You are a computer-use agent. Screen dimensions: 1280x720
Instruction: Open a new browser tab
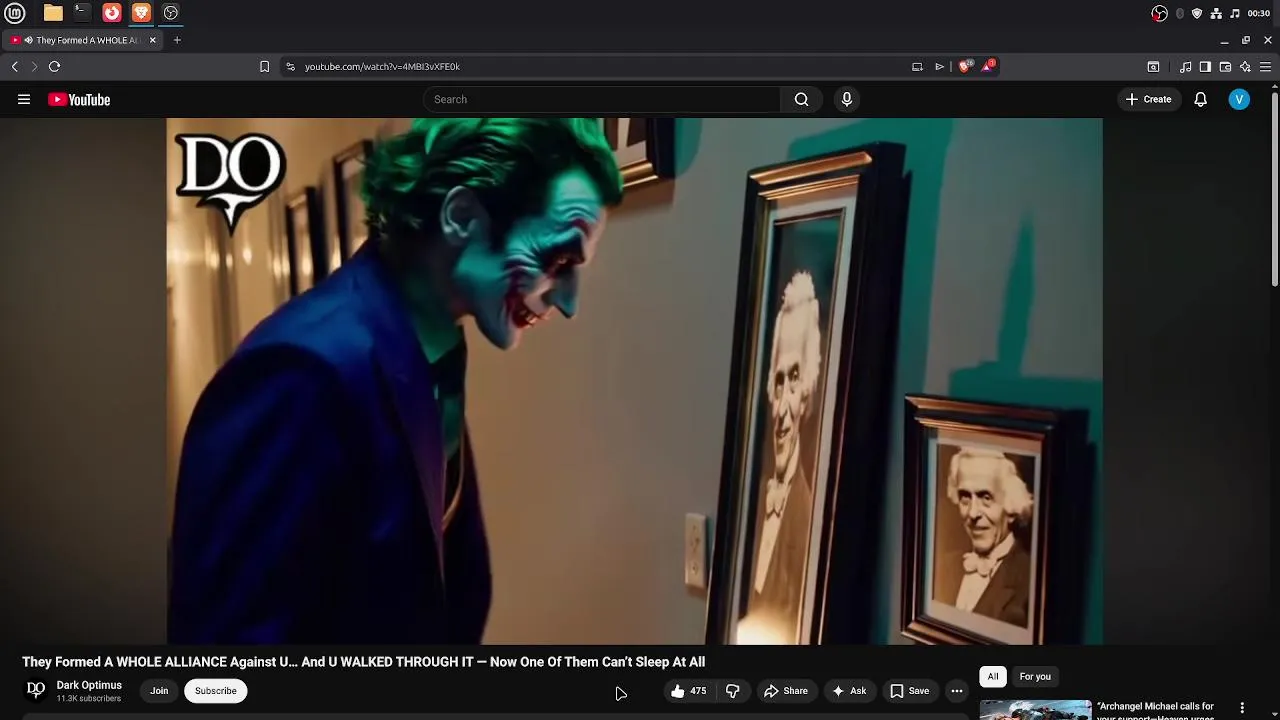177,40
